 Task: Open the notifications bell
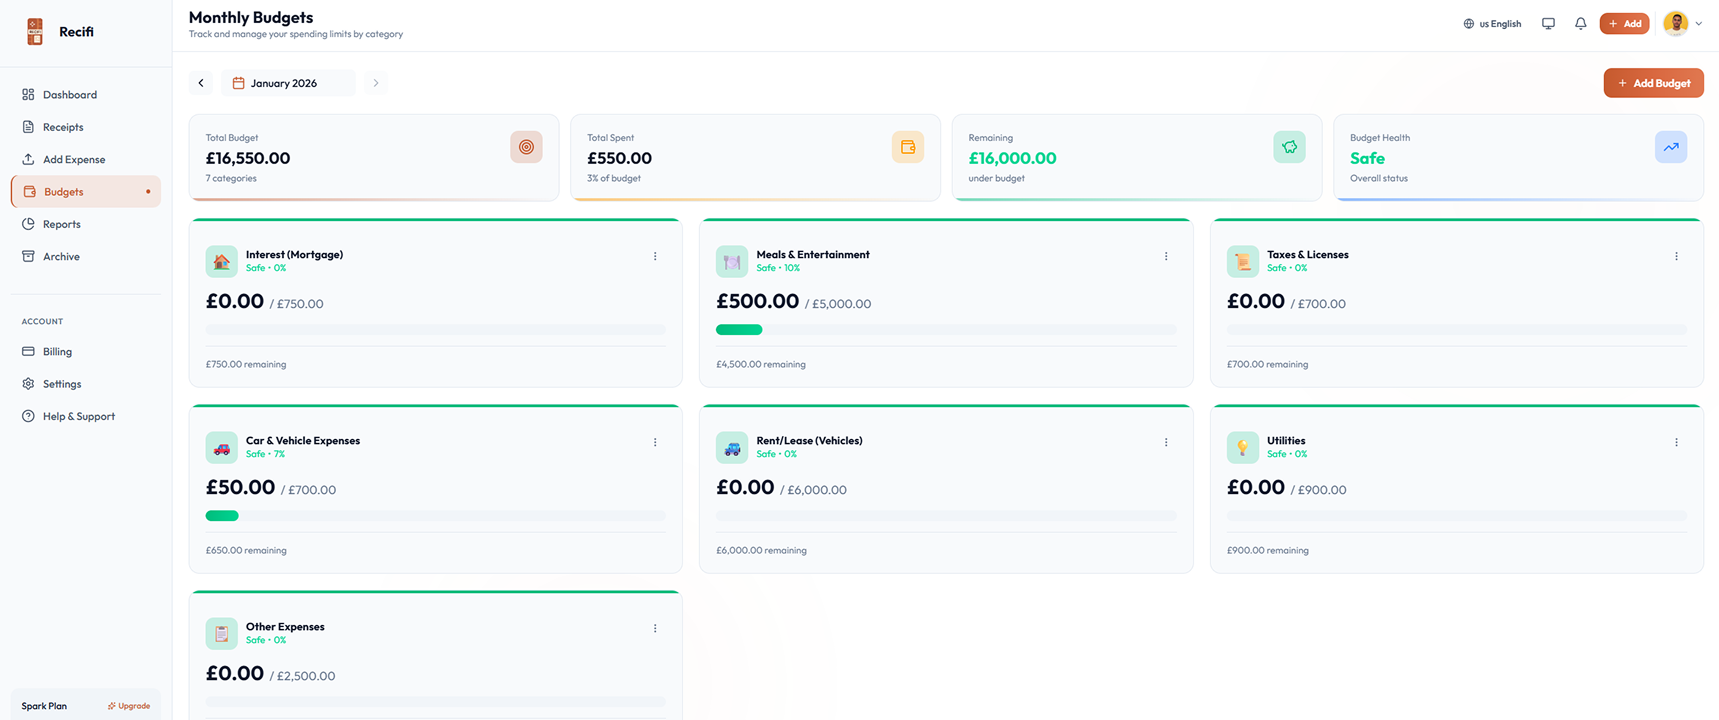(1580, 23)
